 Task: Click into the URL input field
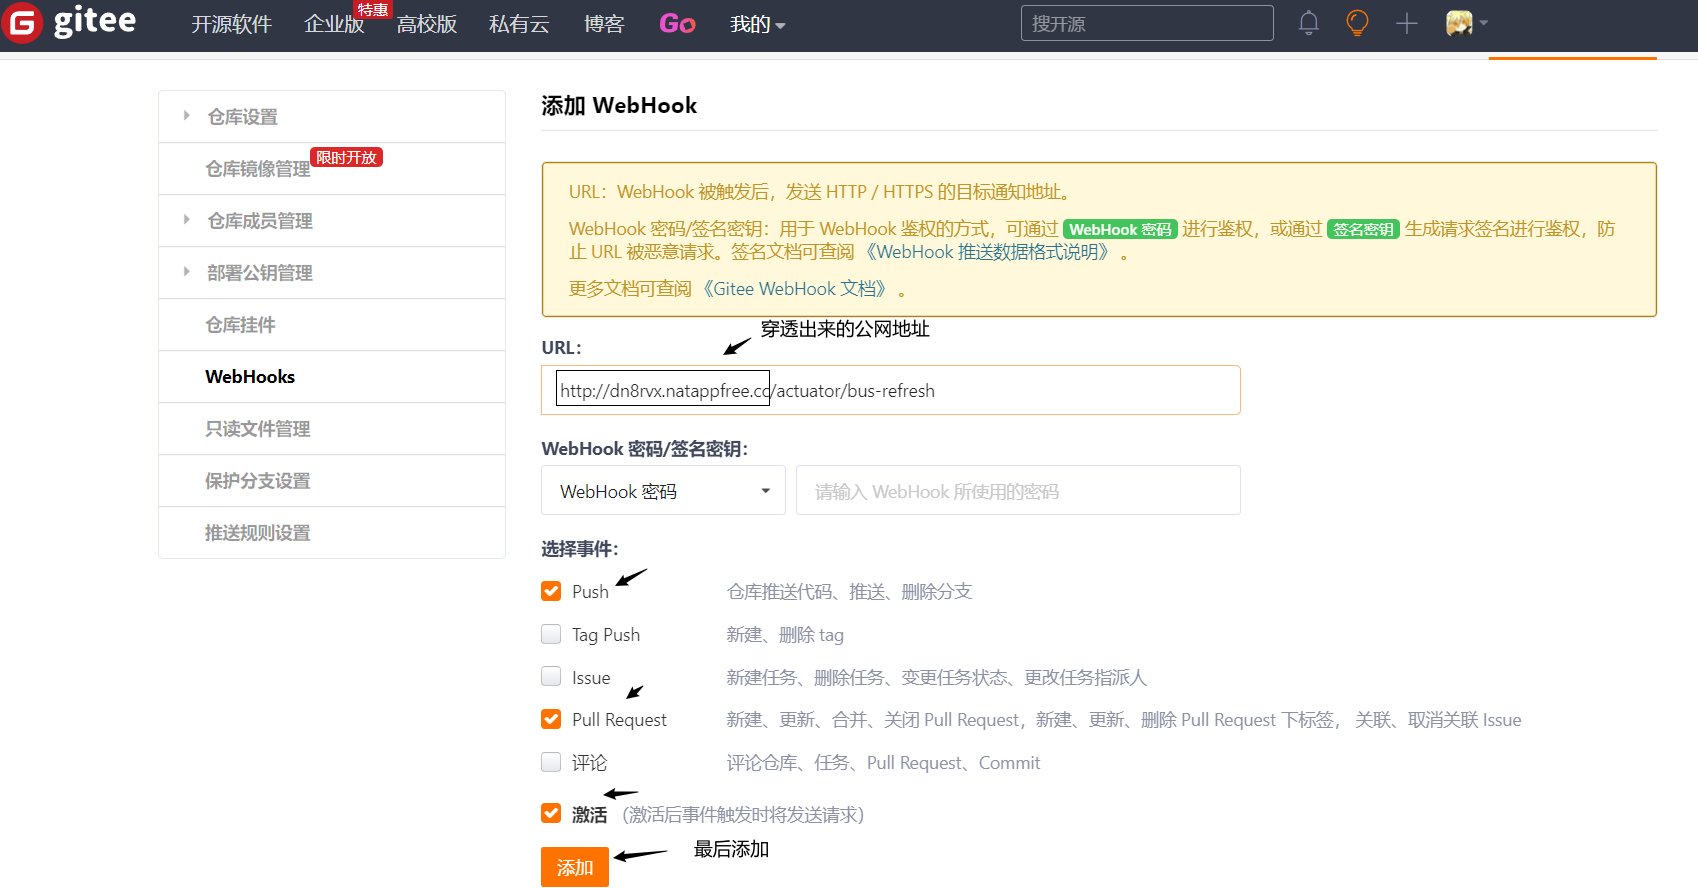[891, 390]
